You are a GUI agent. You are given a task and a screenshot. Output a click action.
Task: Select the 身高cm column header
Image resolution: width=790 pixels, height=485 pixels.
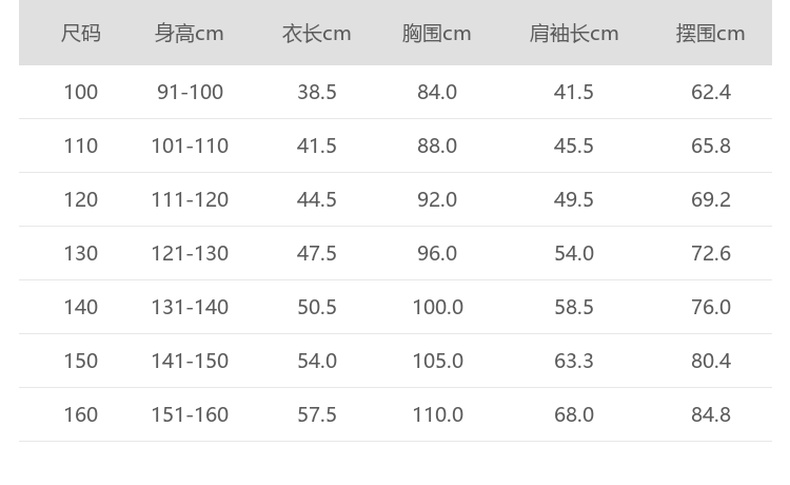pyautogui.click(x=189, y=34)
